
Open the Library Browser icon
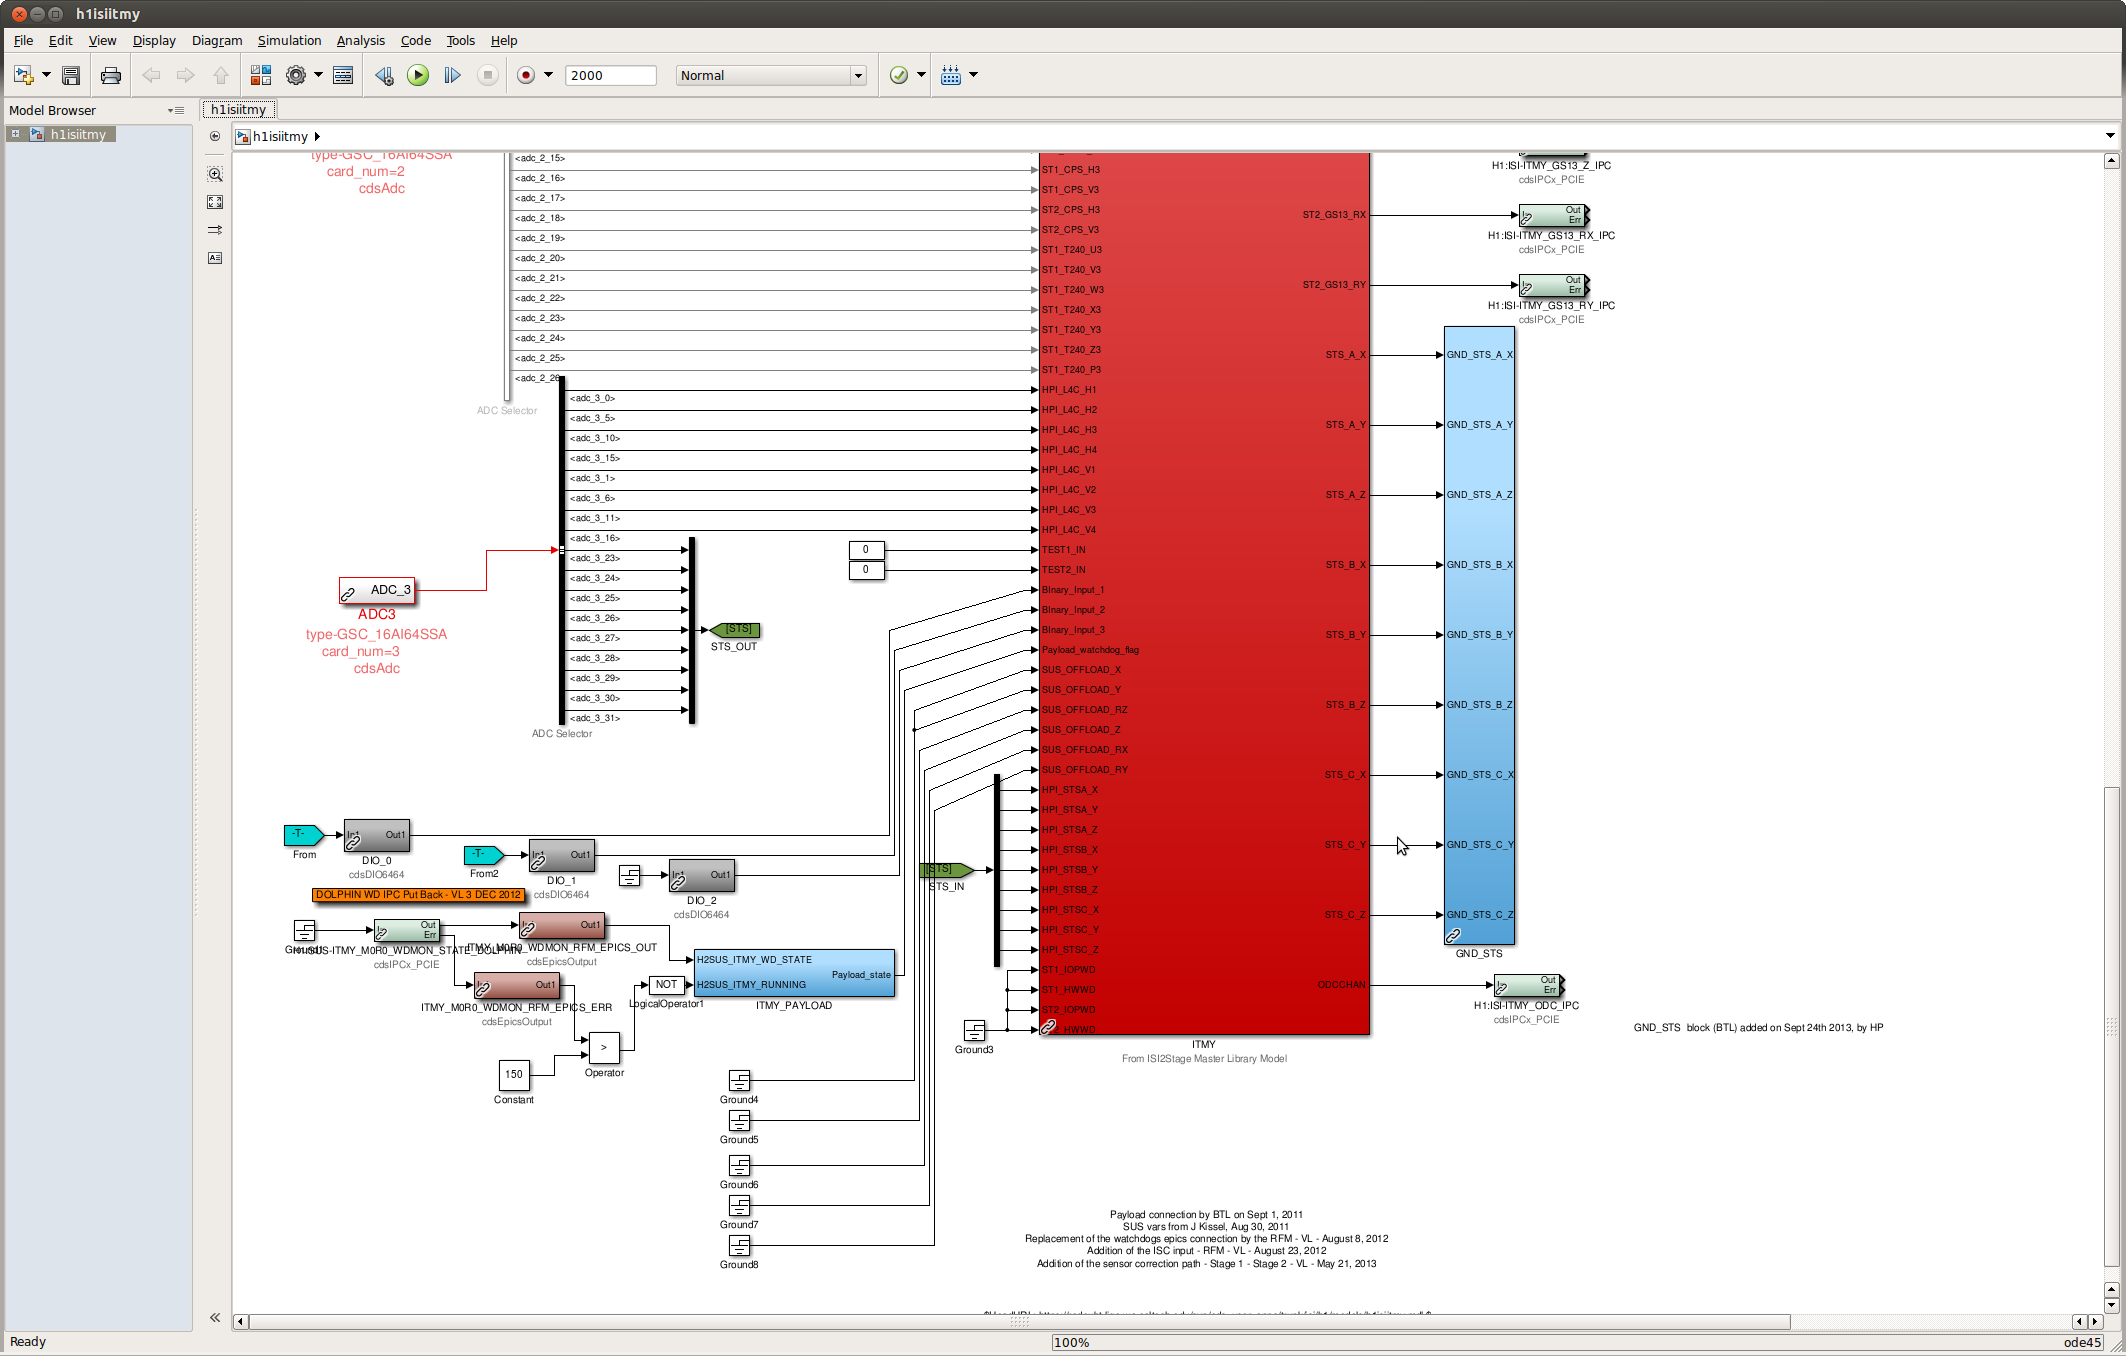[x=261, y=75]
